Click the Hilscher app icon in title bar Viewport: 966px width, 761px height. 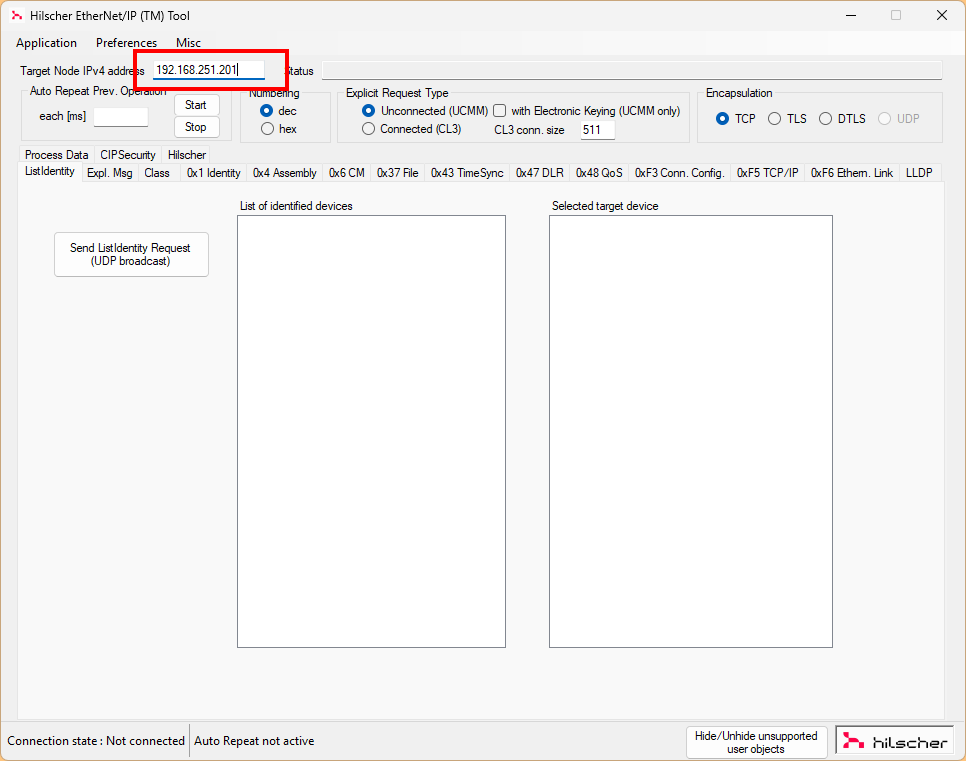[x=17, y=15]
